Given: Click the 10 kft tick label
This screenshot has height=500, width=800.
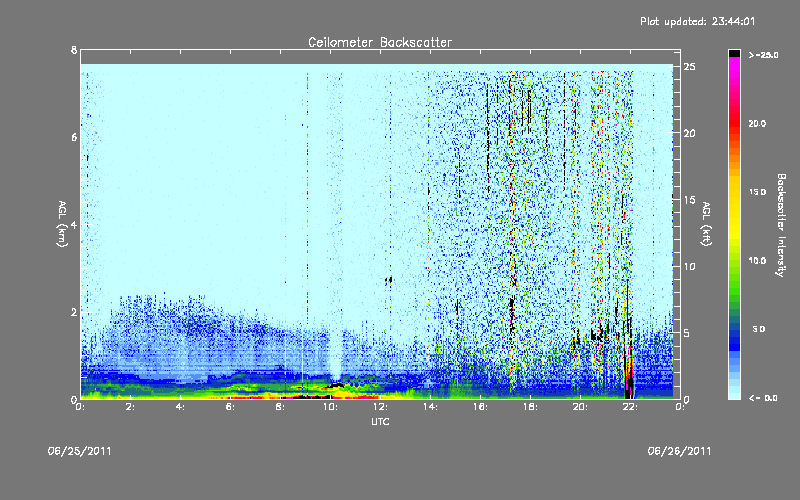Looking at the screenshot, I should click(x=690, y=266).
